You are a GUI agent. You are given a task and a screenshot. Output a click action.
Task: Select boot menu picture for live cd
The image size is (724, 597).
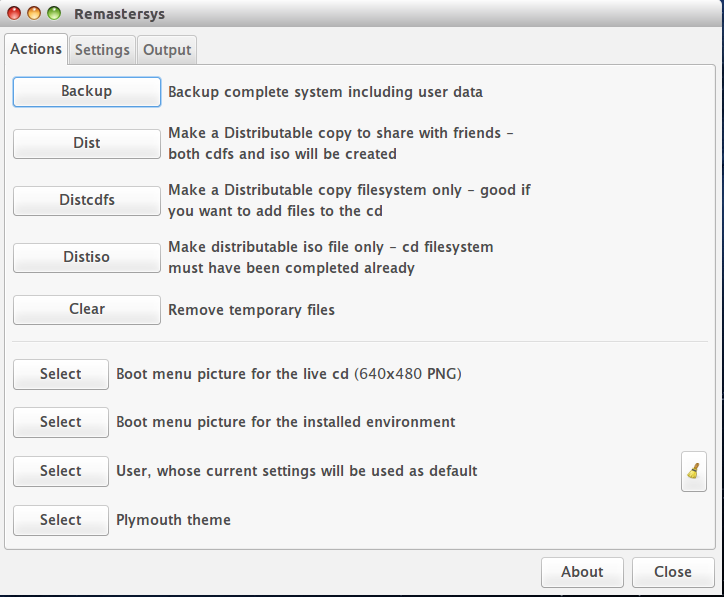coord(61,374)
